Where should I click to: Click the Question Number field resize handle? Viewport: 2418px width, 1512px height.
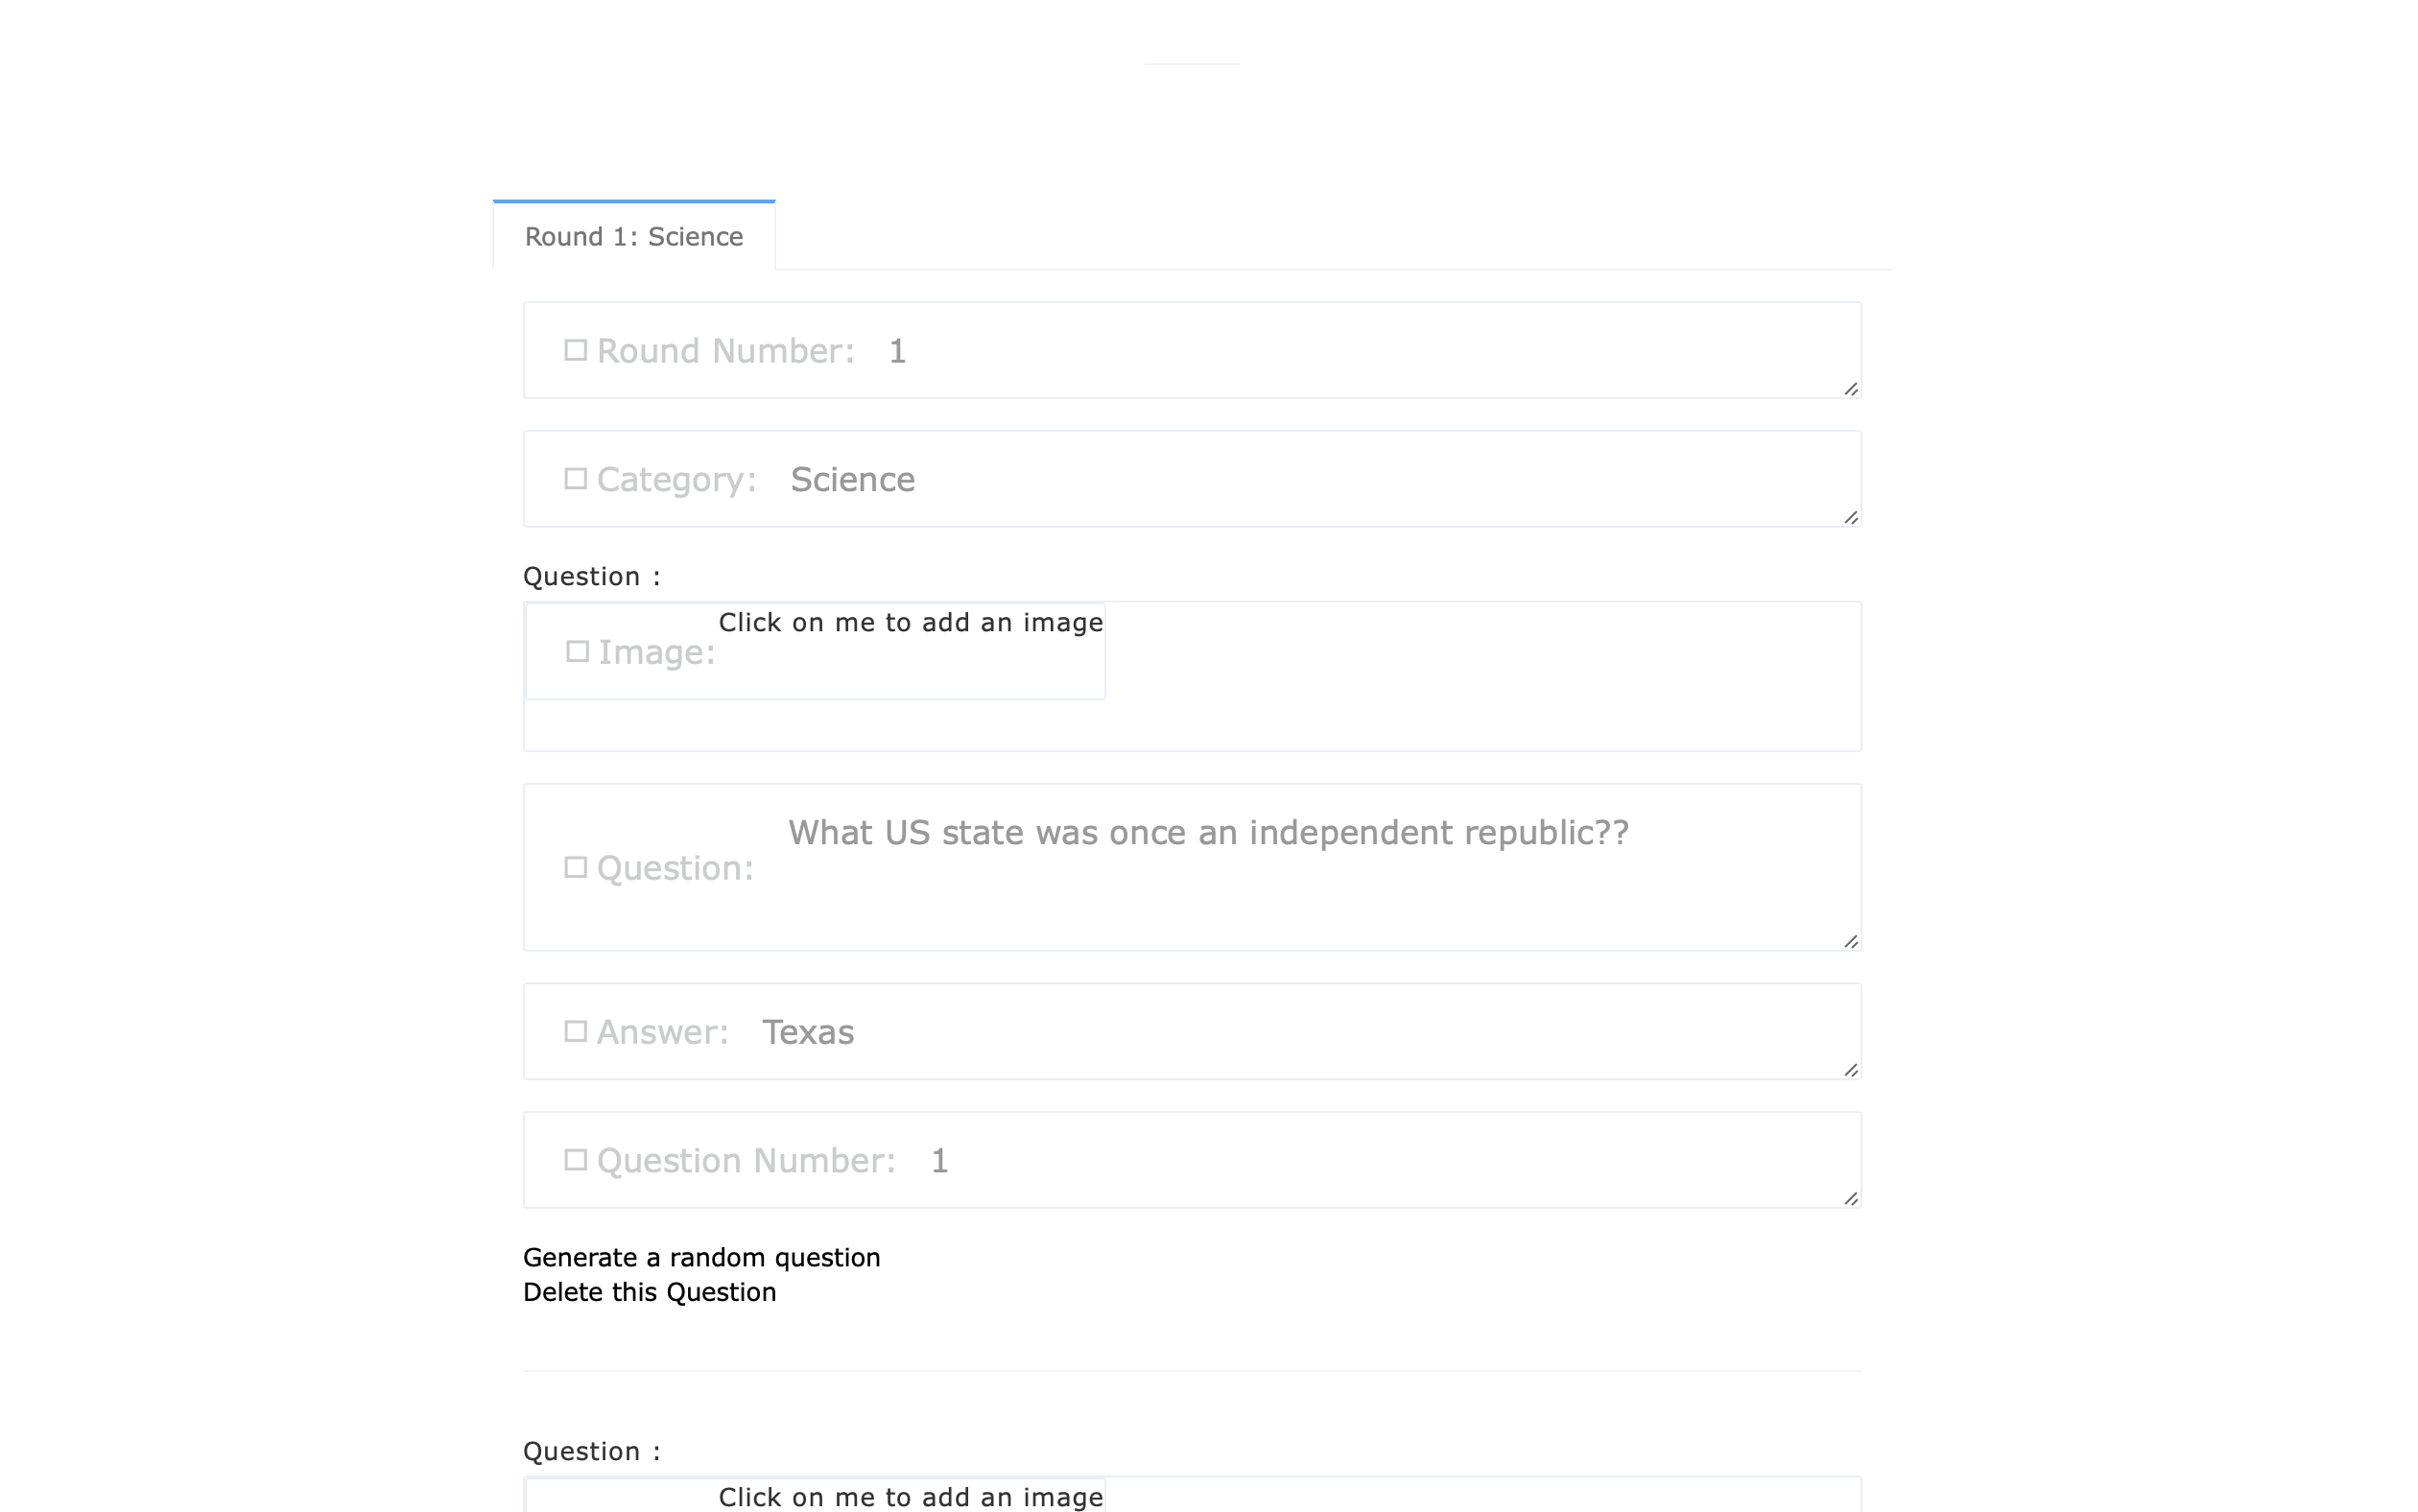pyautogui.click(x=1850, y=1199)
